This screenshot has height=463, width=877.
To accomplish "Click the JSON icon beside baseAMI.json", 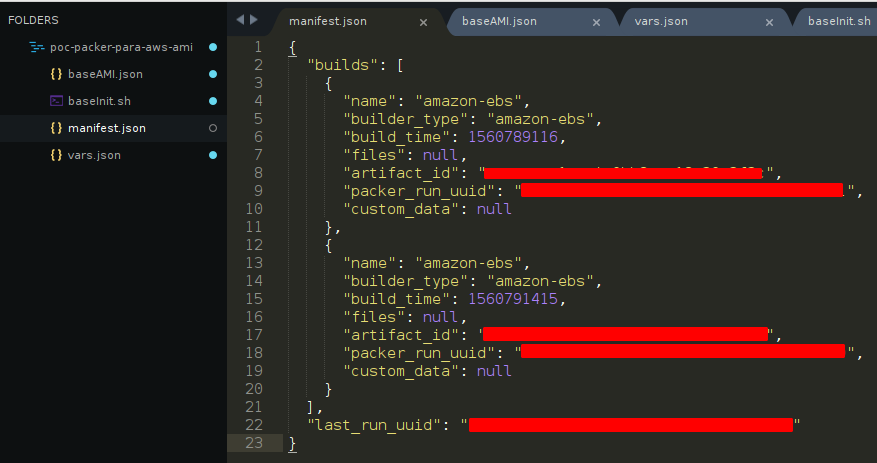I will (56, 74).
